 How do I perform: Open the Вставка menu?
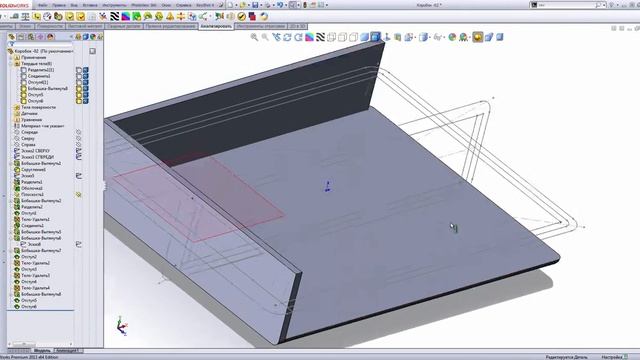click(90, 5)
